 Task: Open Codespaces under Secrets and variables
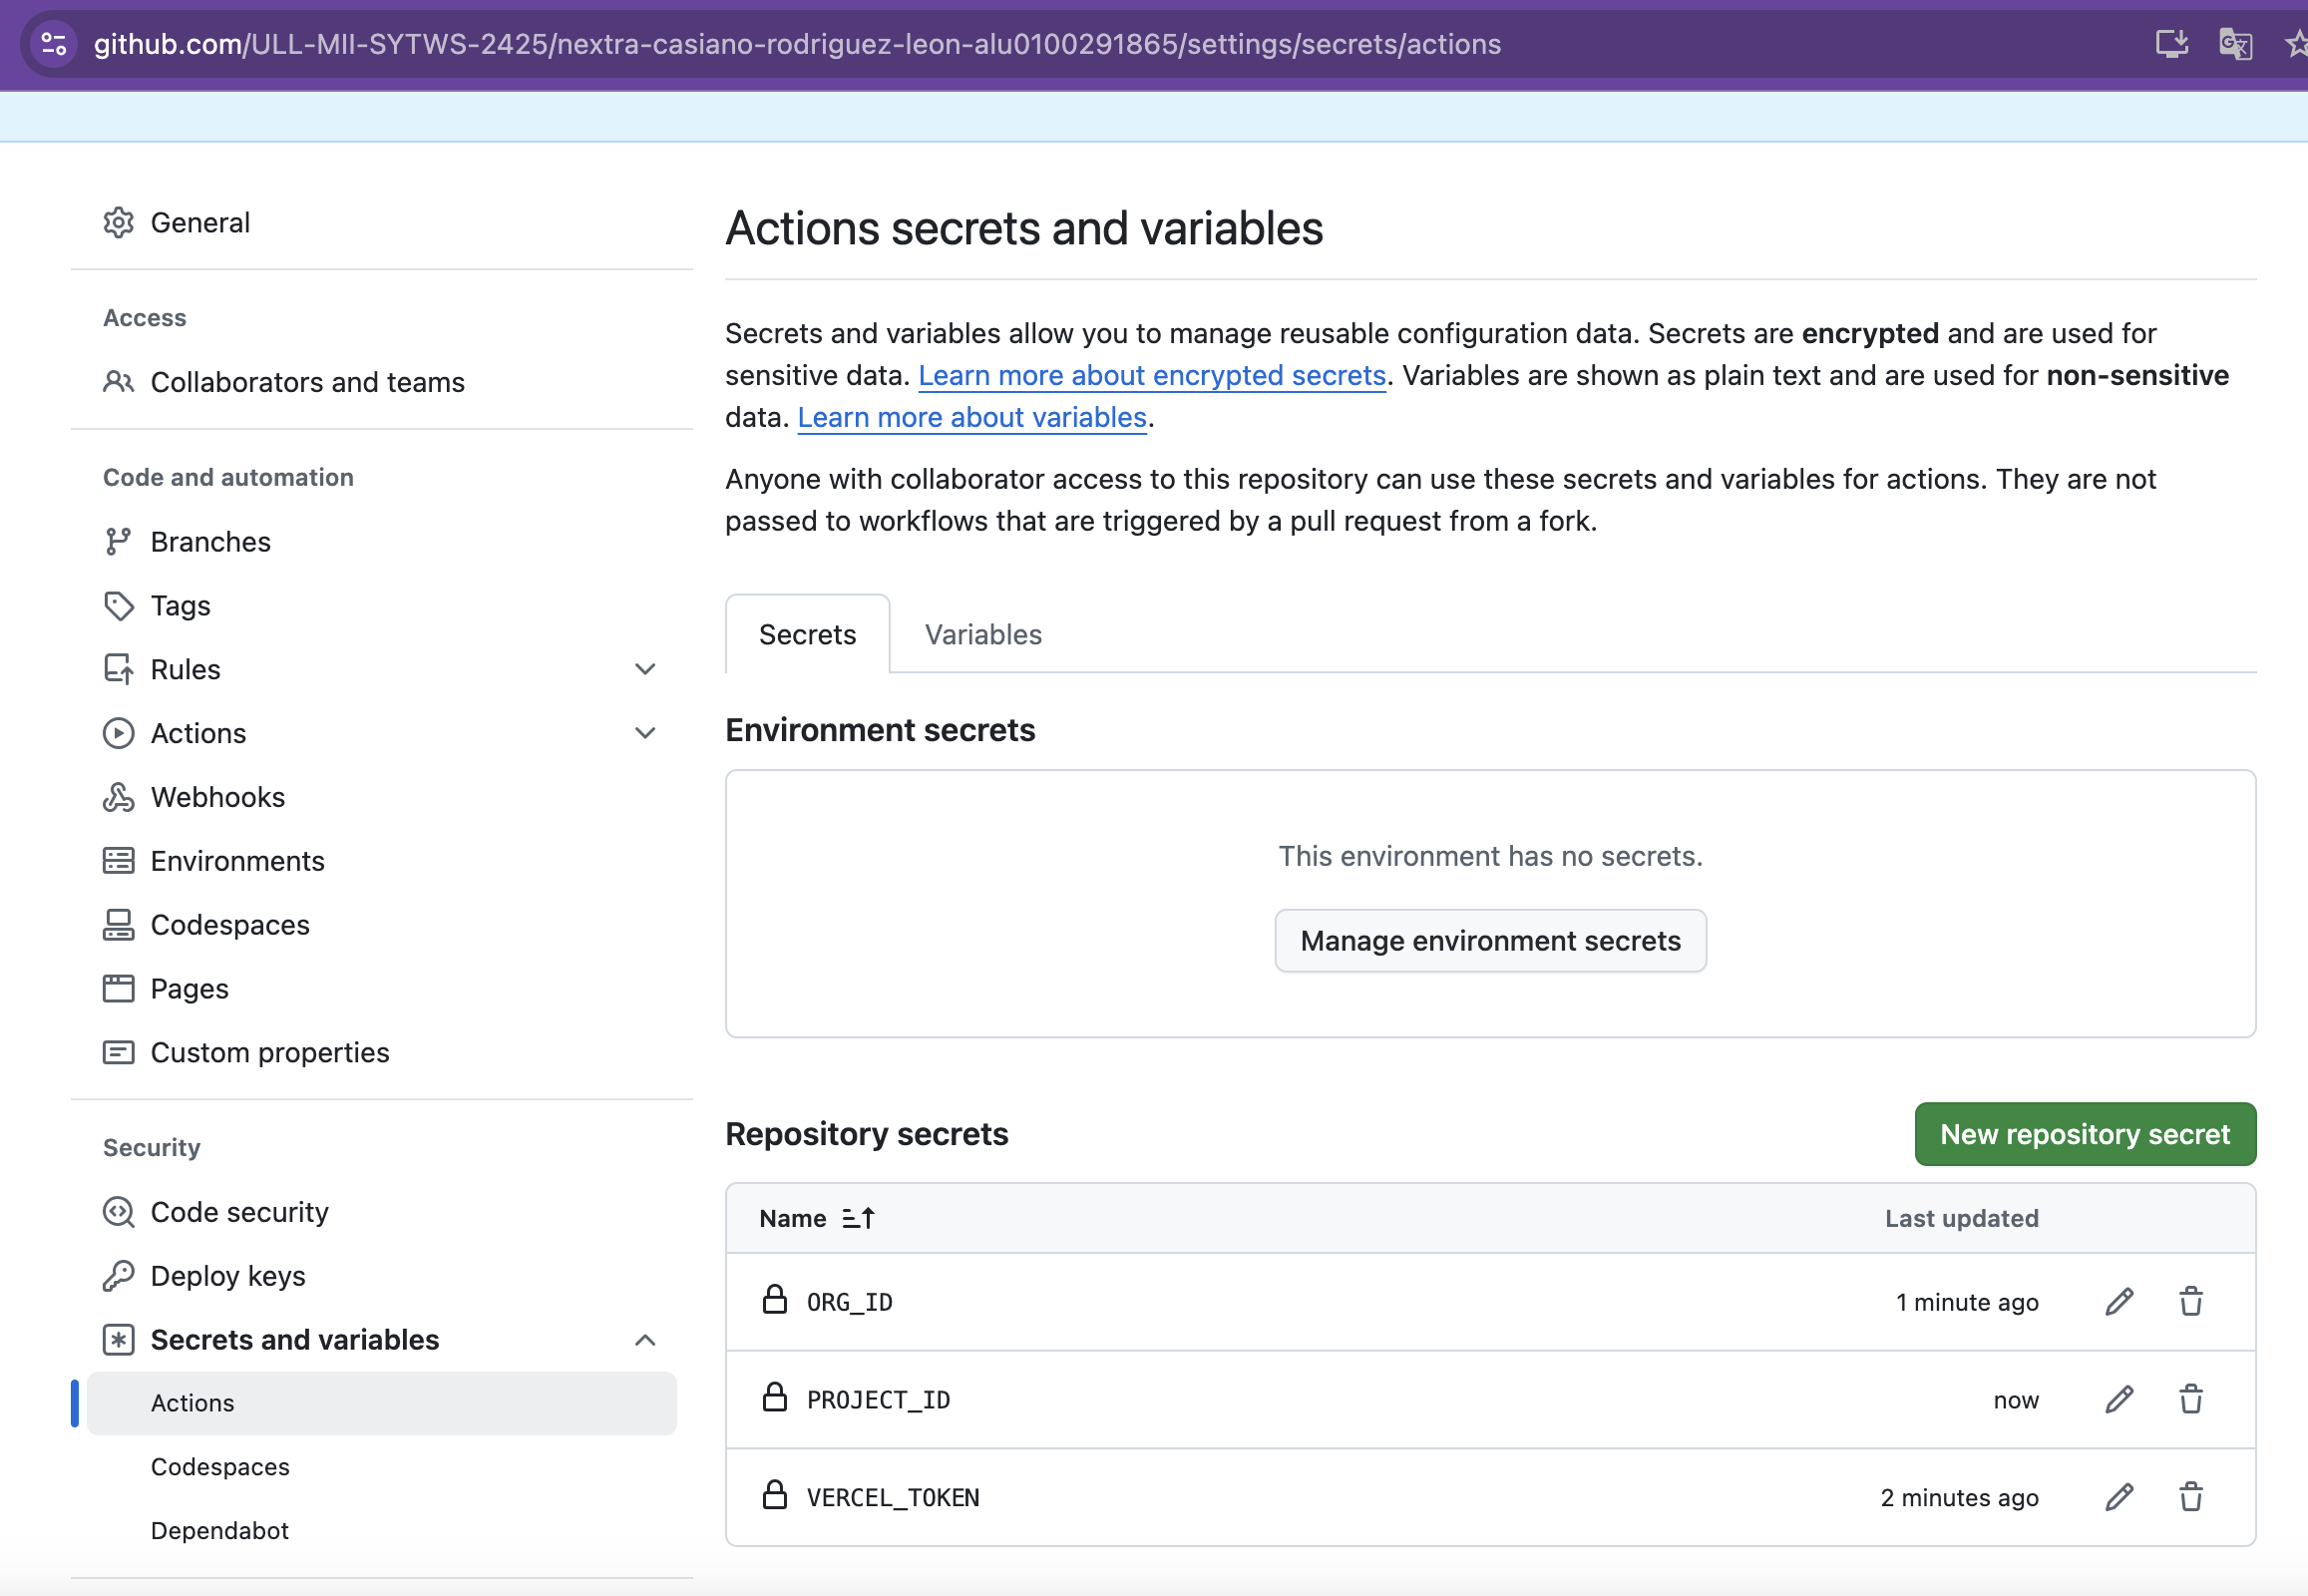382,1467
